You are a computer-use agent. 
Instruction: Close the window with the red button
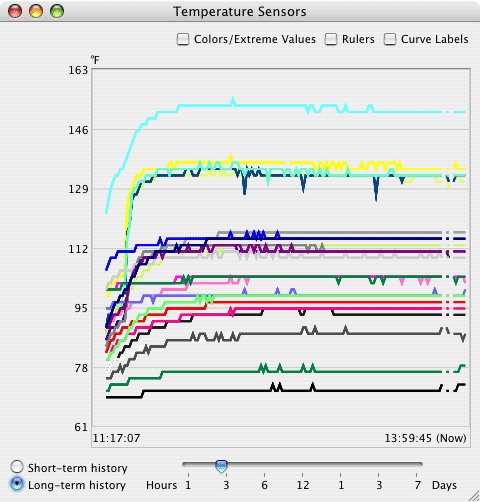click(x=15, y=11)
